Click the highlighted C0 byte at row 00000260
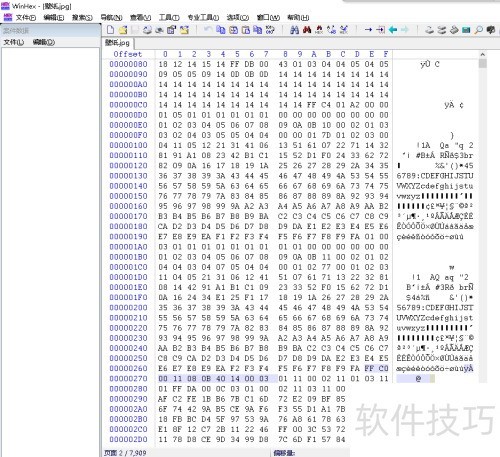The height and width of the screenshot is (457, 500). [384, 369]
